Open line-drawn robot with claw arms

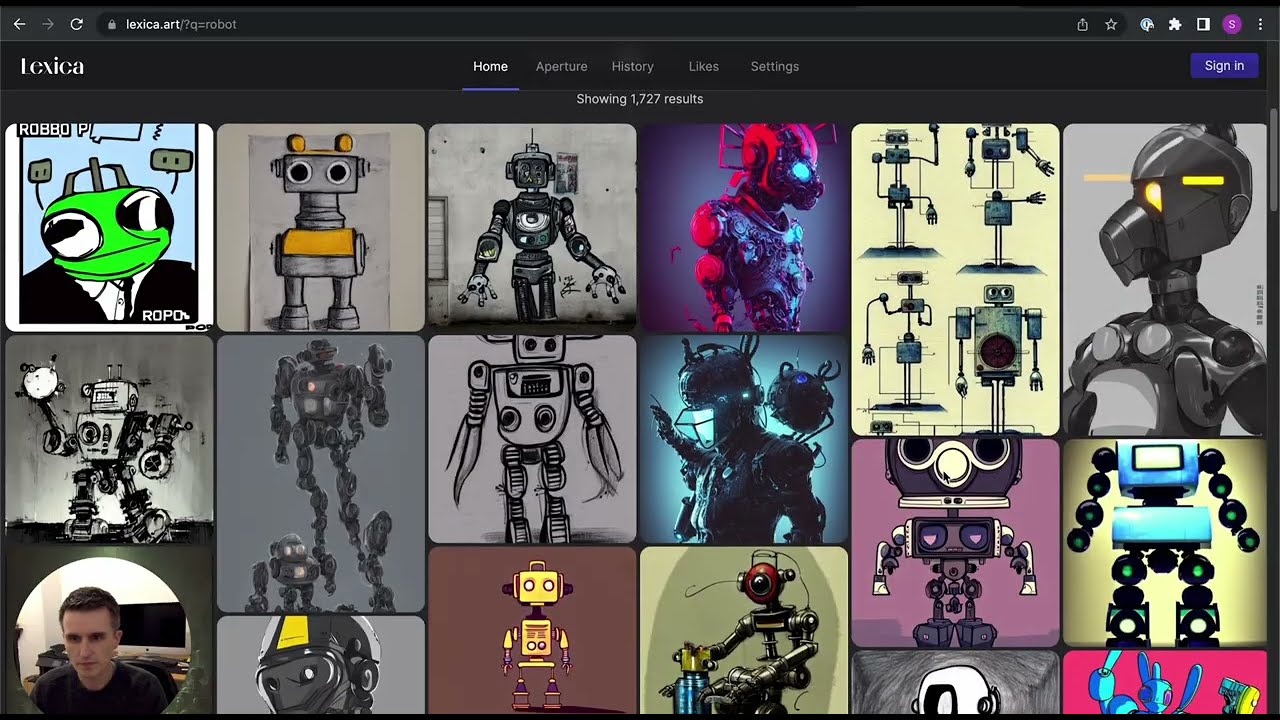pyautogui.click(x=532, y=439)
